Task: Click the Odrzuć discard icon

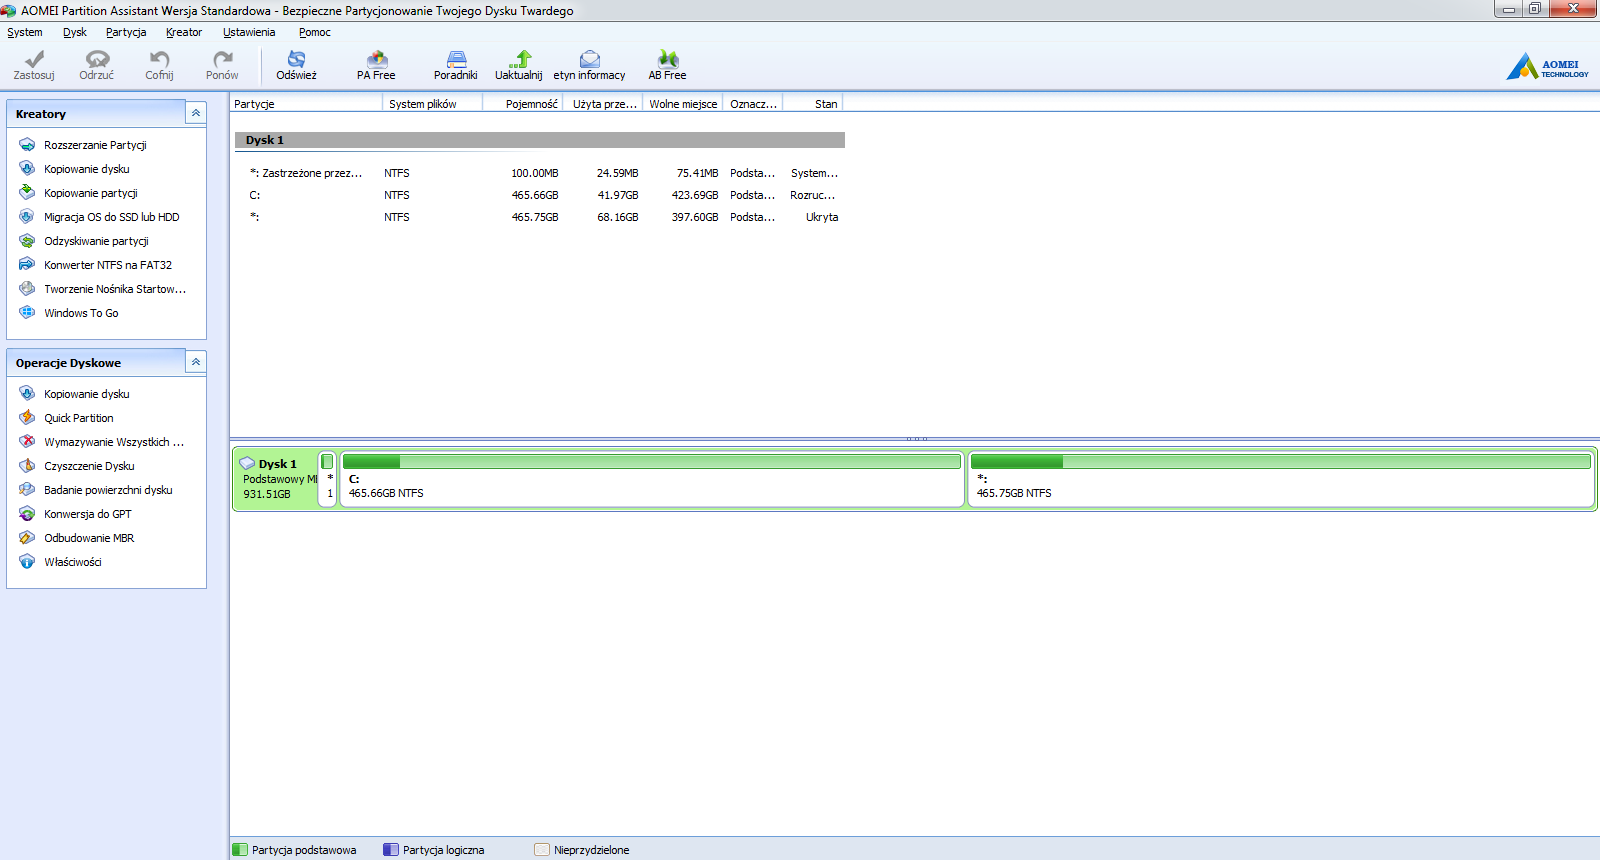Action: (x=97, y=59)
